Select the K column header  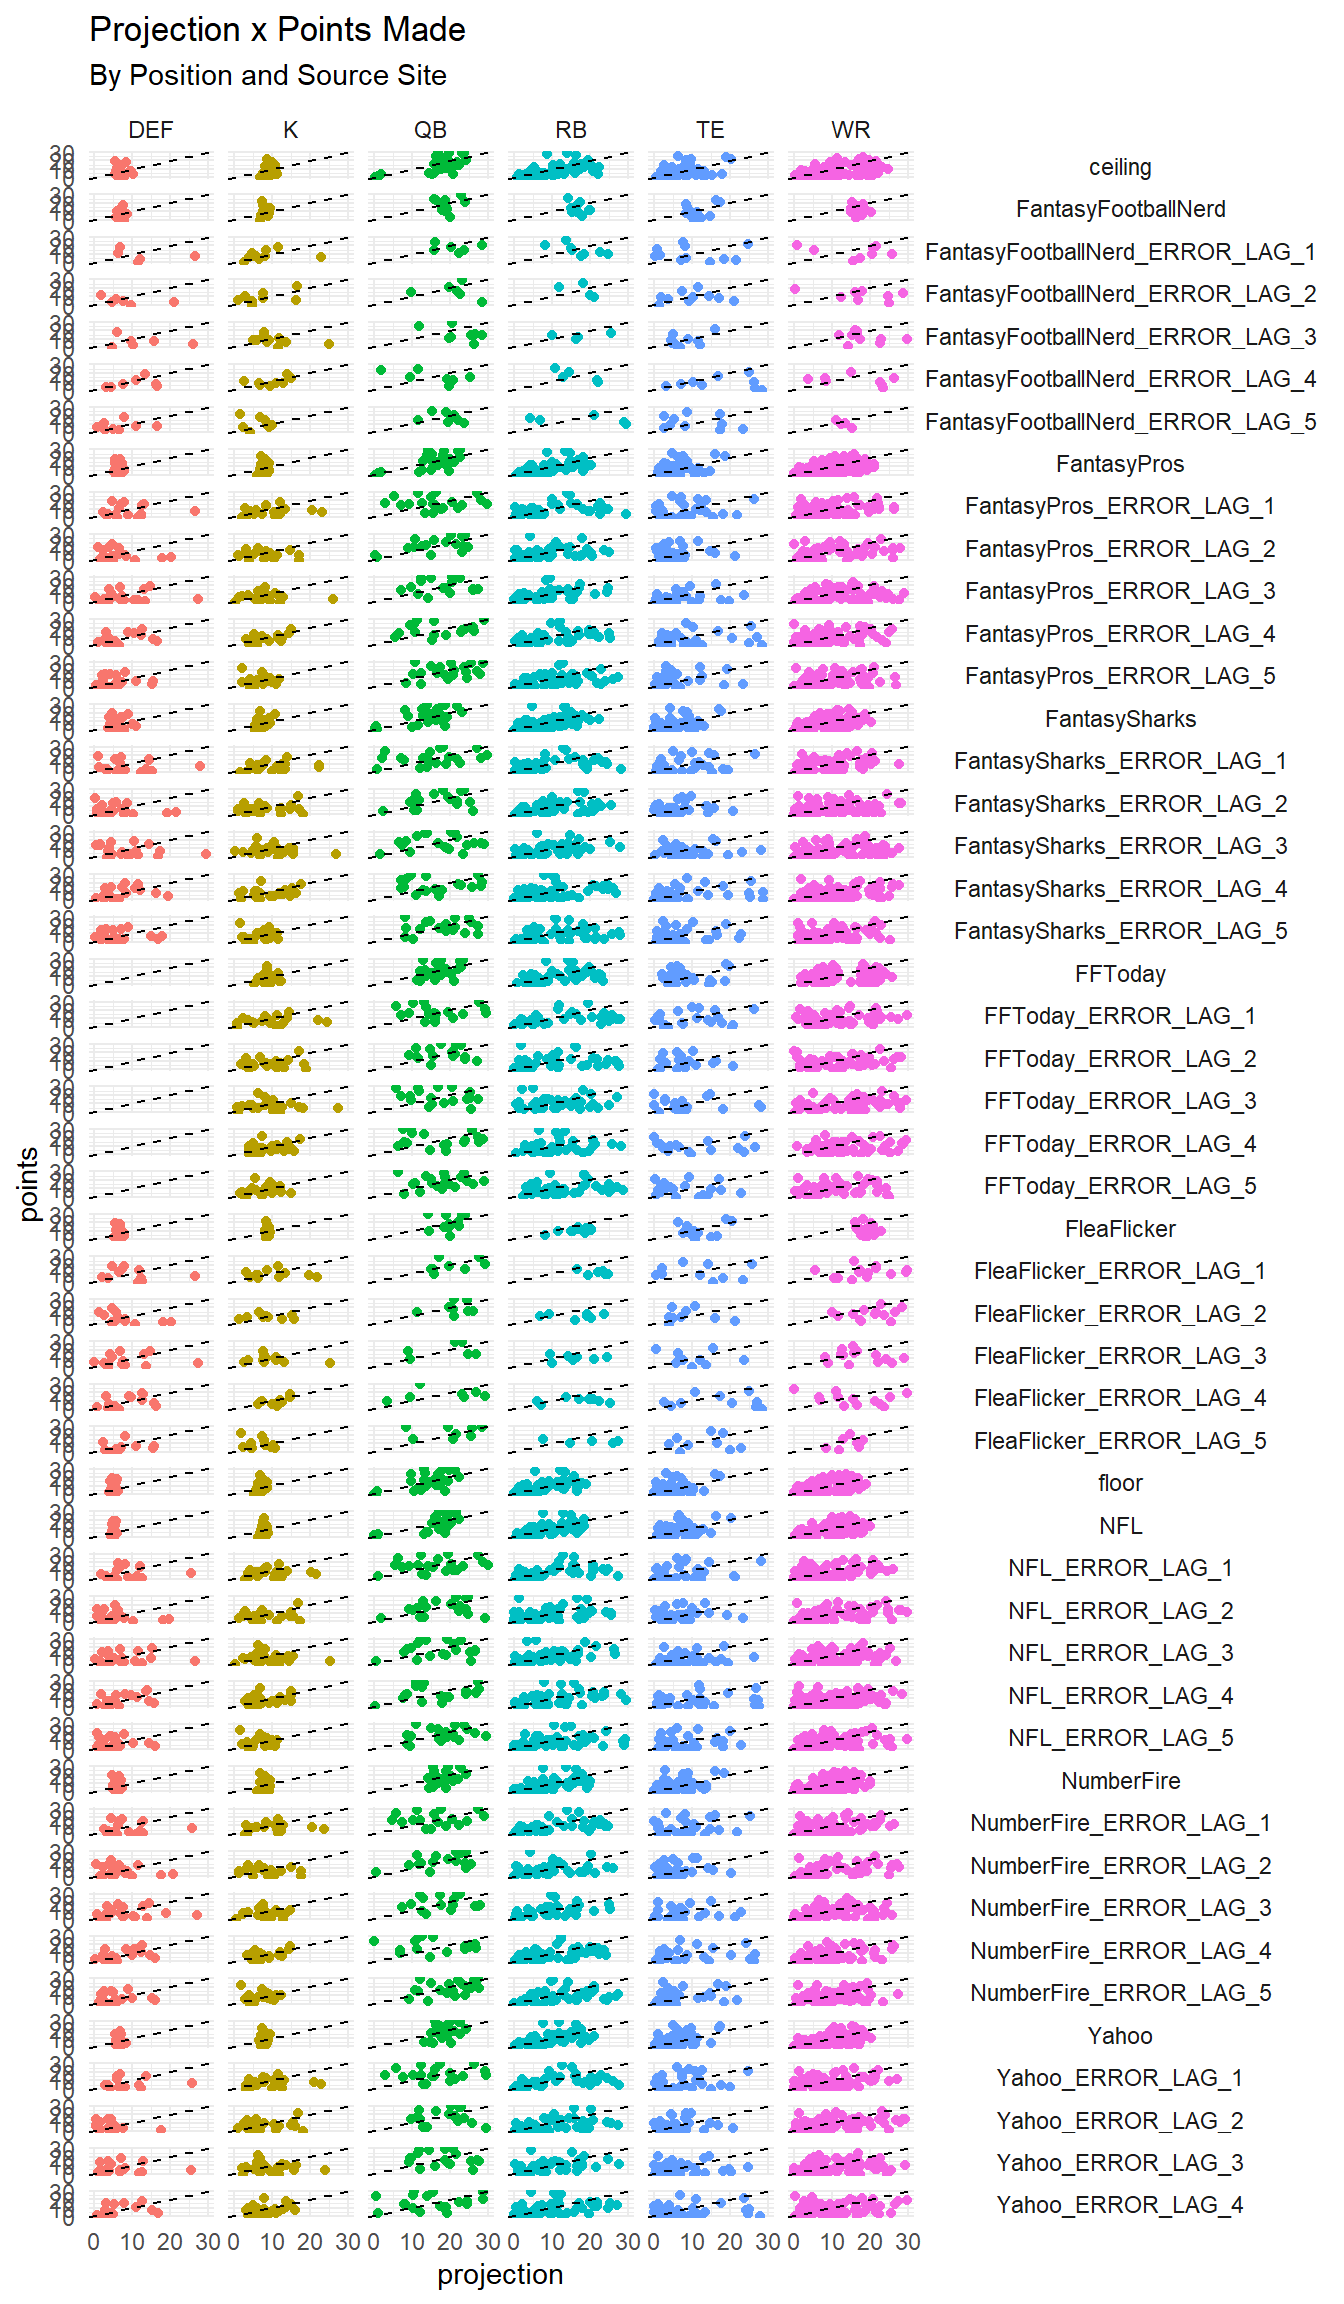click(x=290, y=130)
